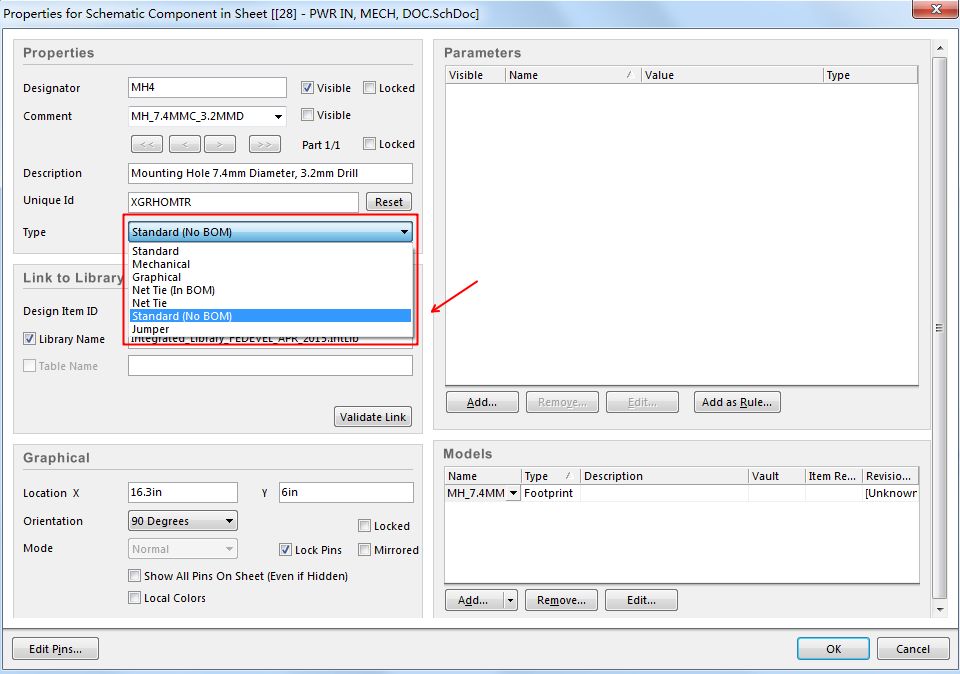960x674 pixels.
Task: Click Models Type column header
Action: coord(550,476)
